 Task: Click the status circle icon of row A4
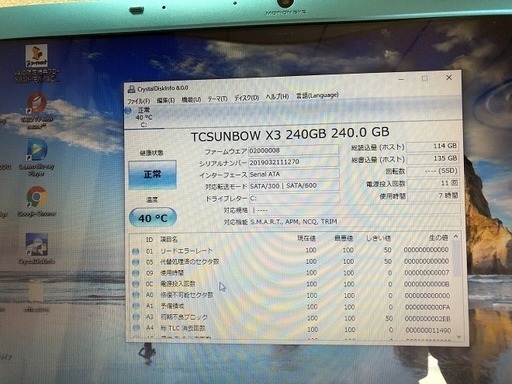tap(136, 328)
